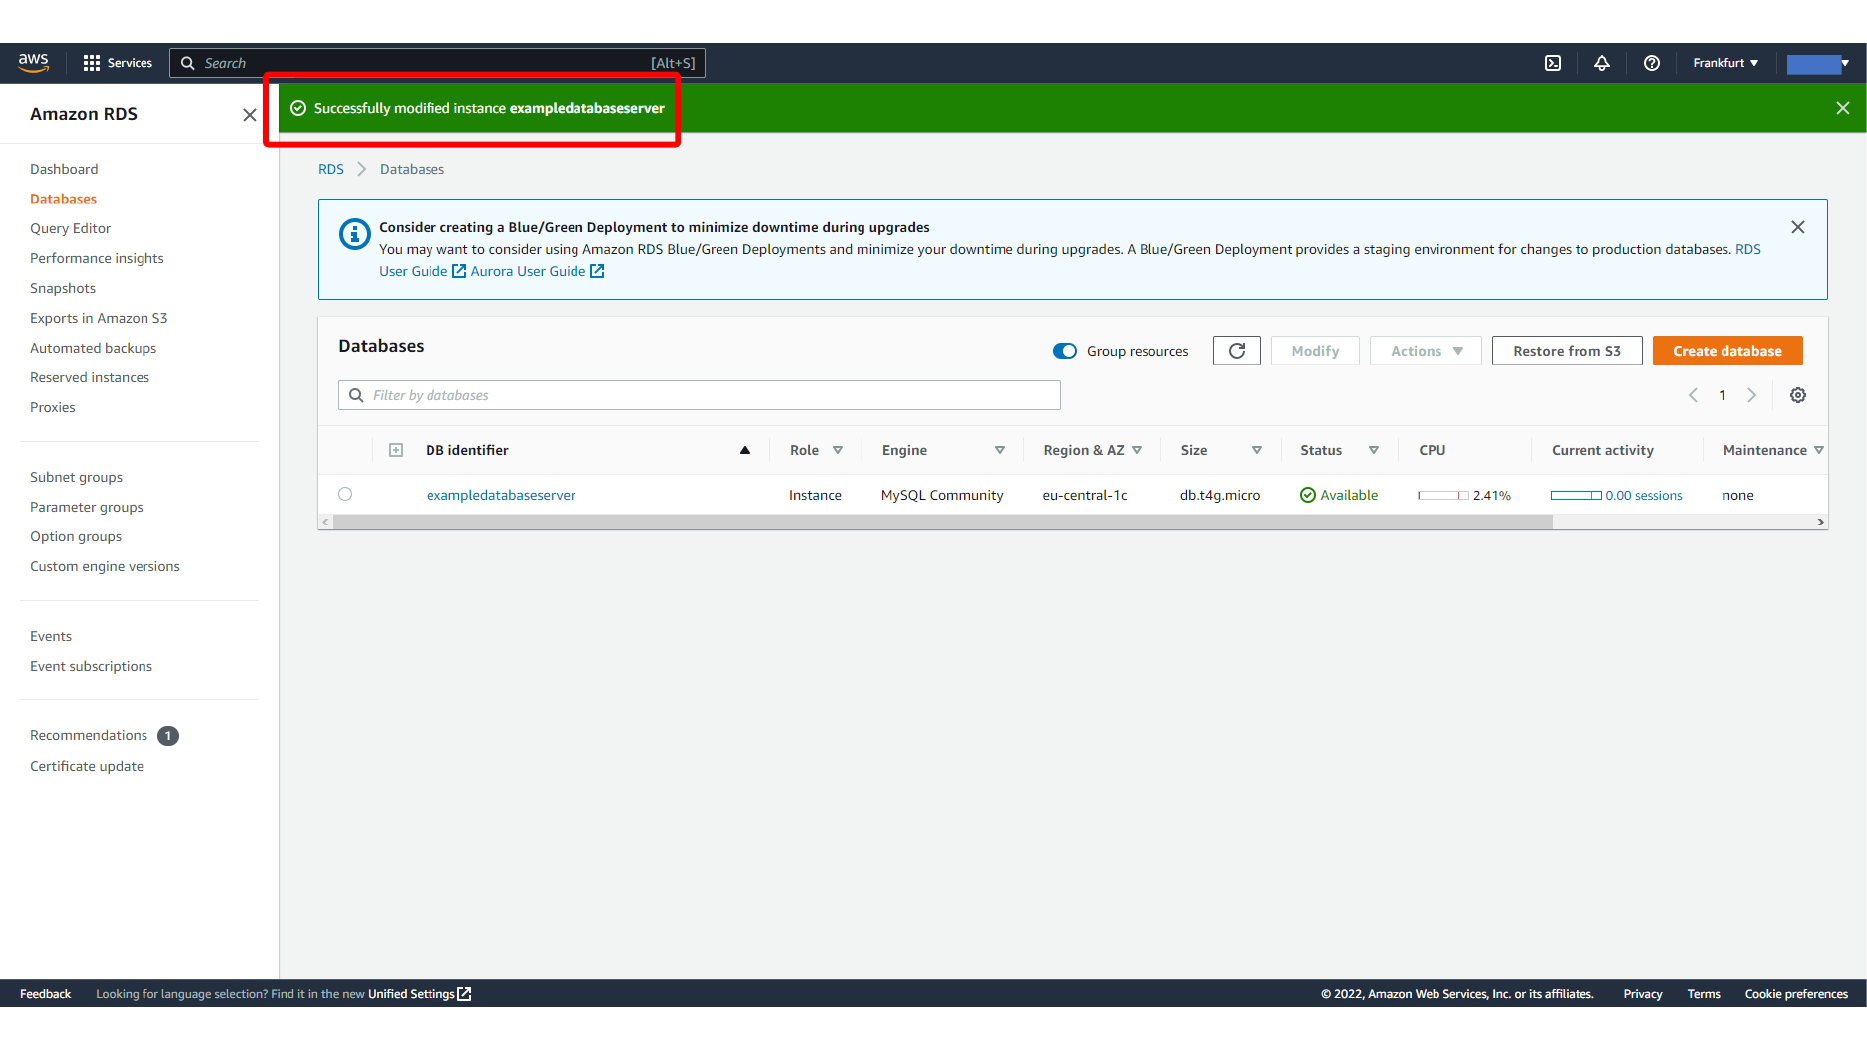Screen dimensions: 1867x1050
Task: Refresh the Databases list
Action: pos(1236,351)
